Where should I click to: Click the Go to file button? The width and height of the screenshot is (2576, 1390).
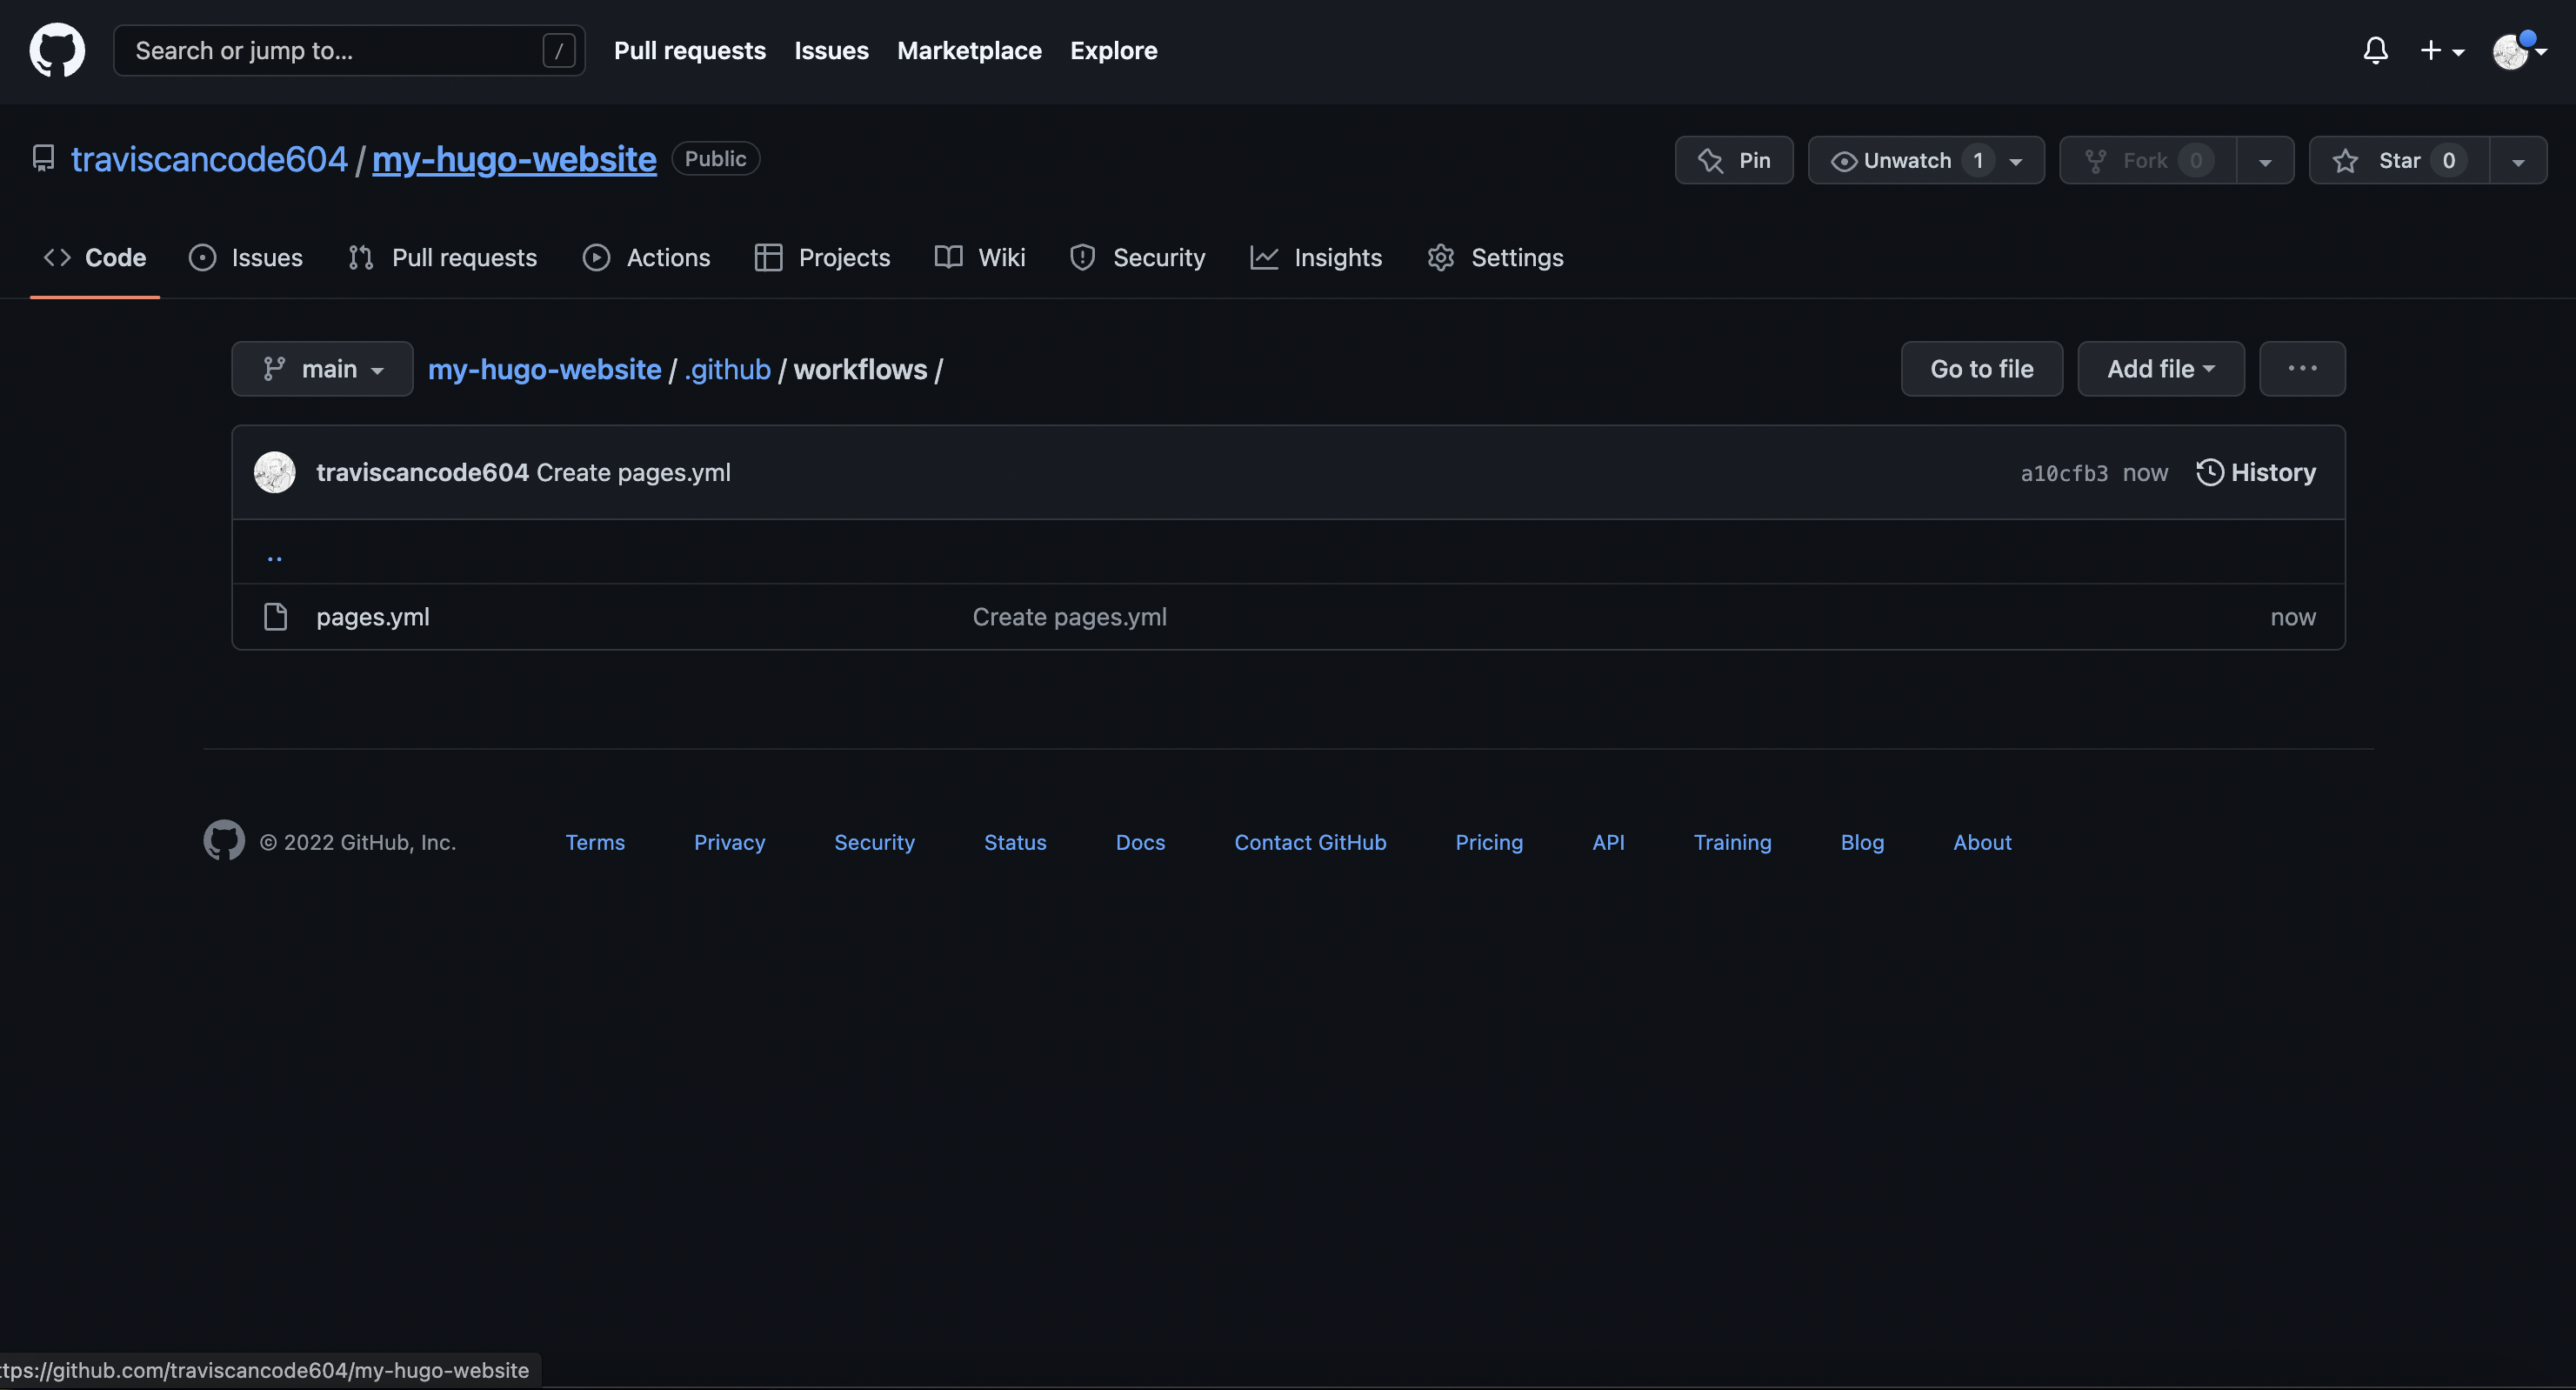pos(1981,369)
